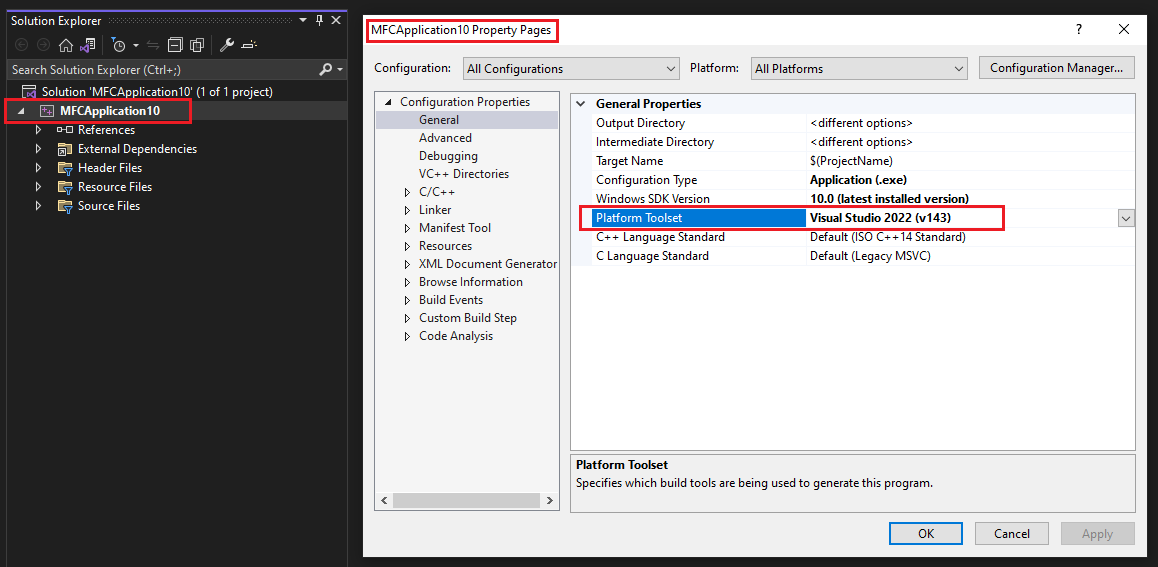Click the Resource Files filter folder icon

coord(65,187)
